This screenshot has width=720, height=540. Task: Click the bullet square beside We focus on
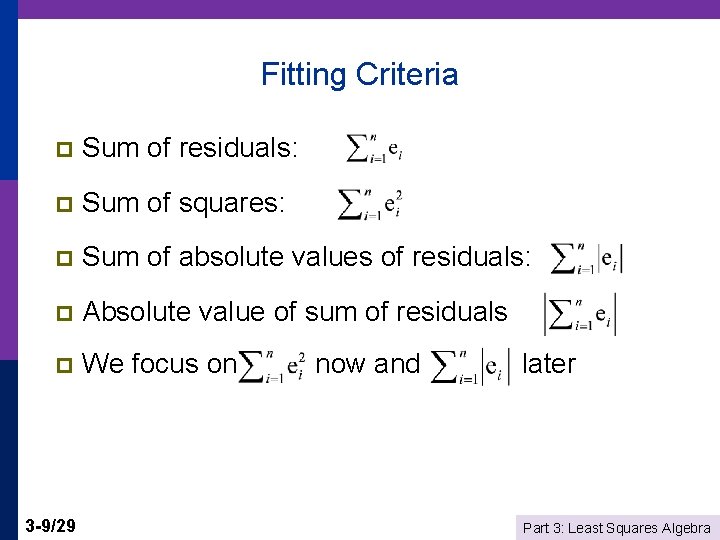click(64, 366)
